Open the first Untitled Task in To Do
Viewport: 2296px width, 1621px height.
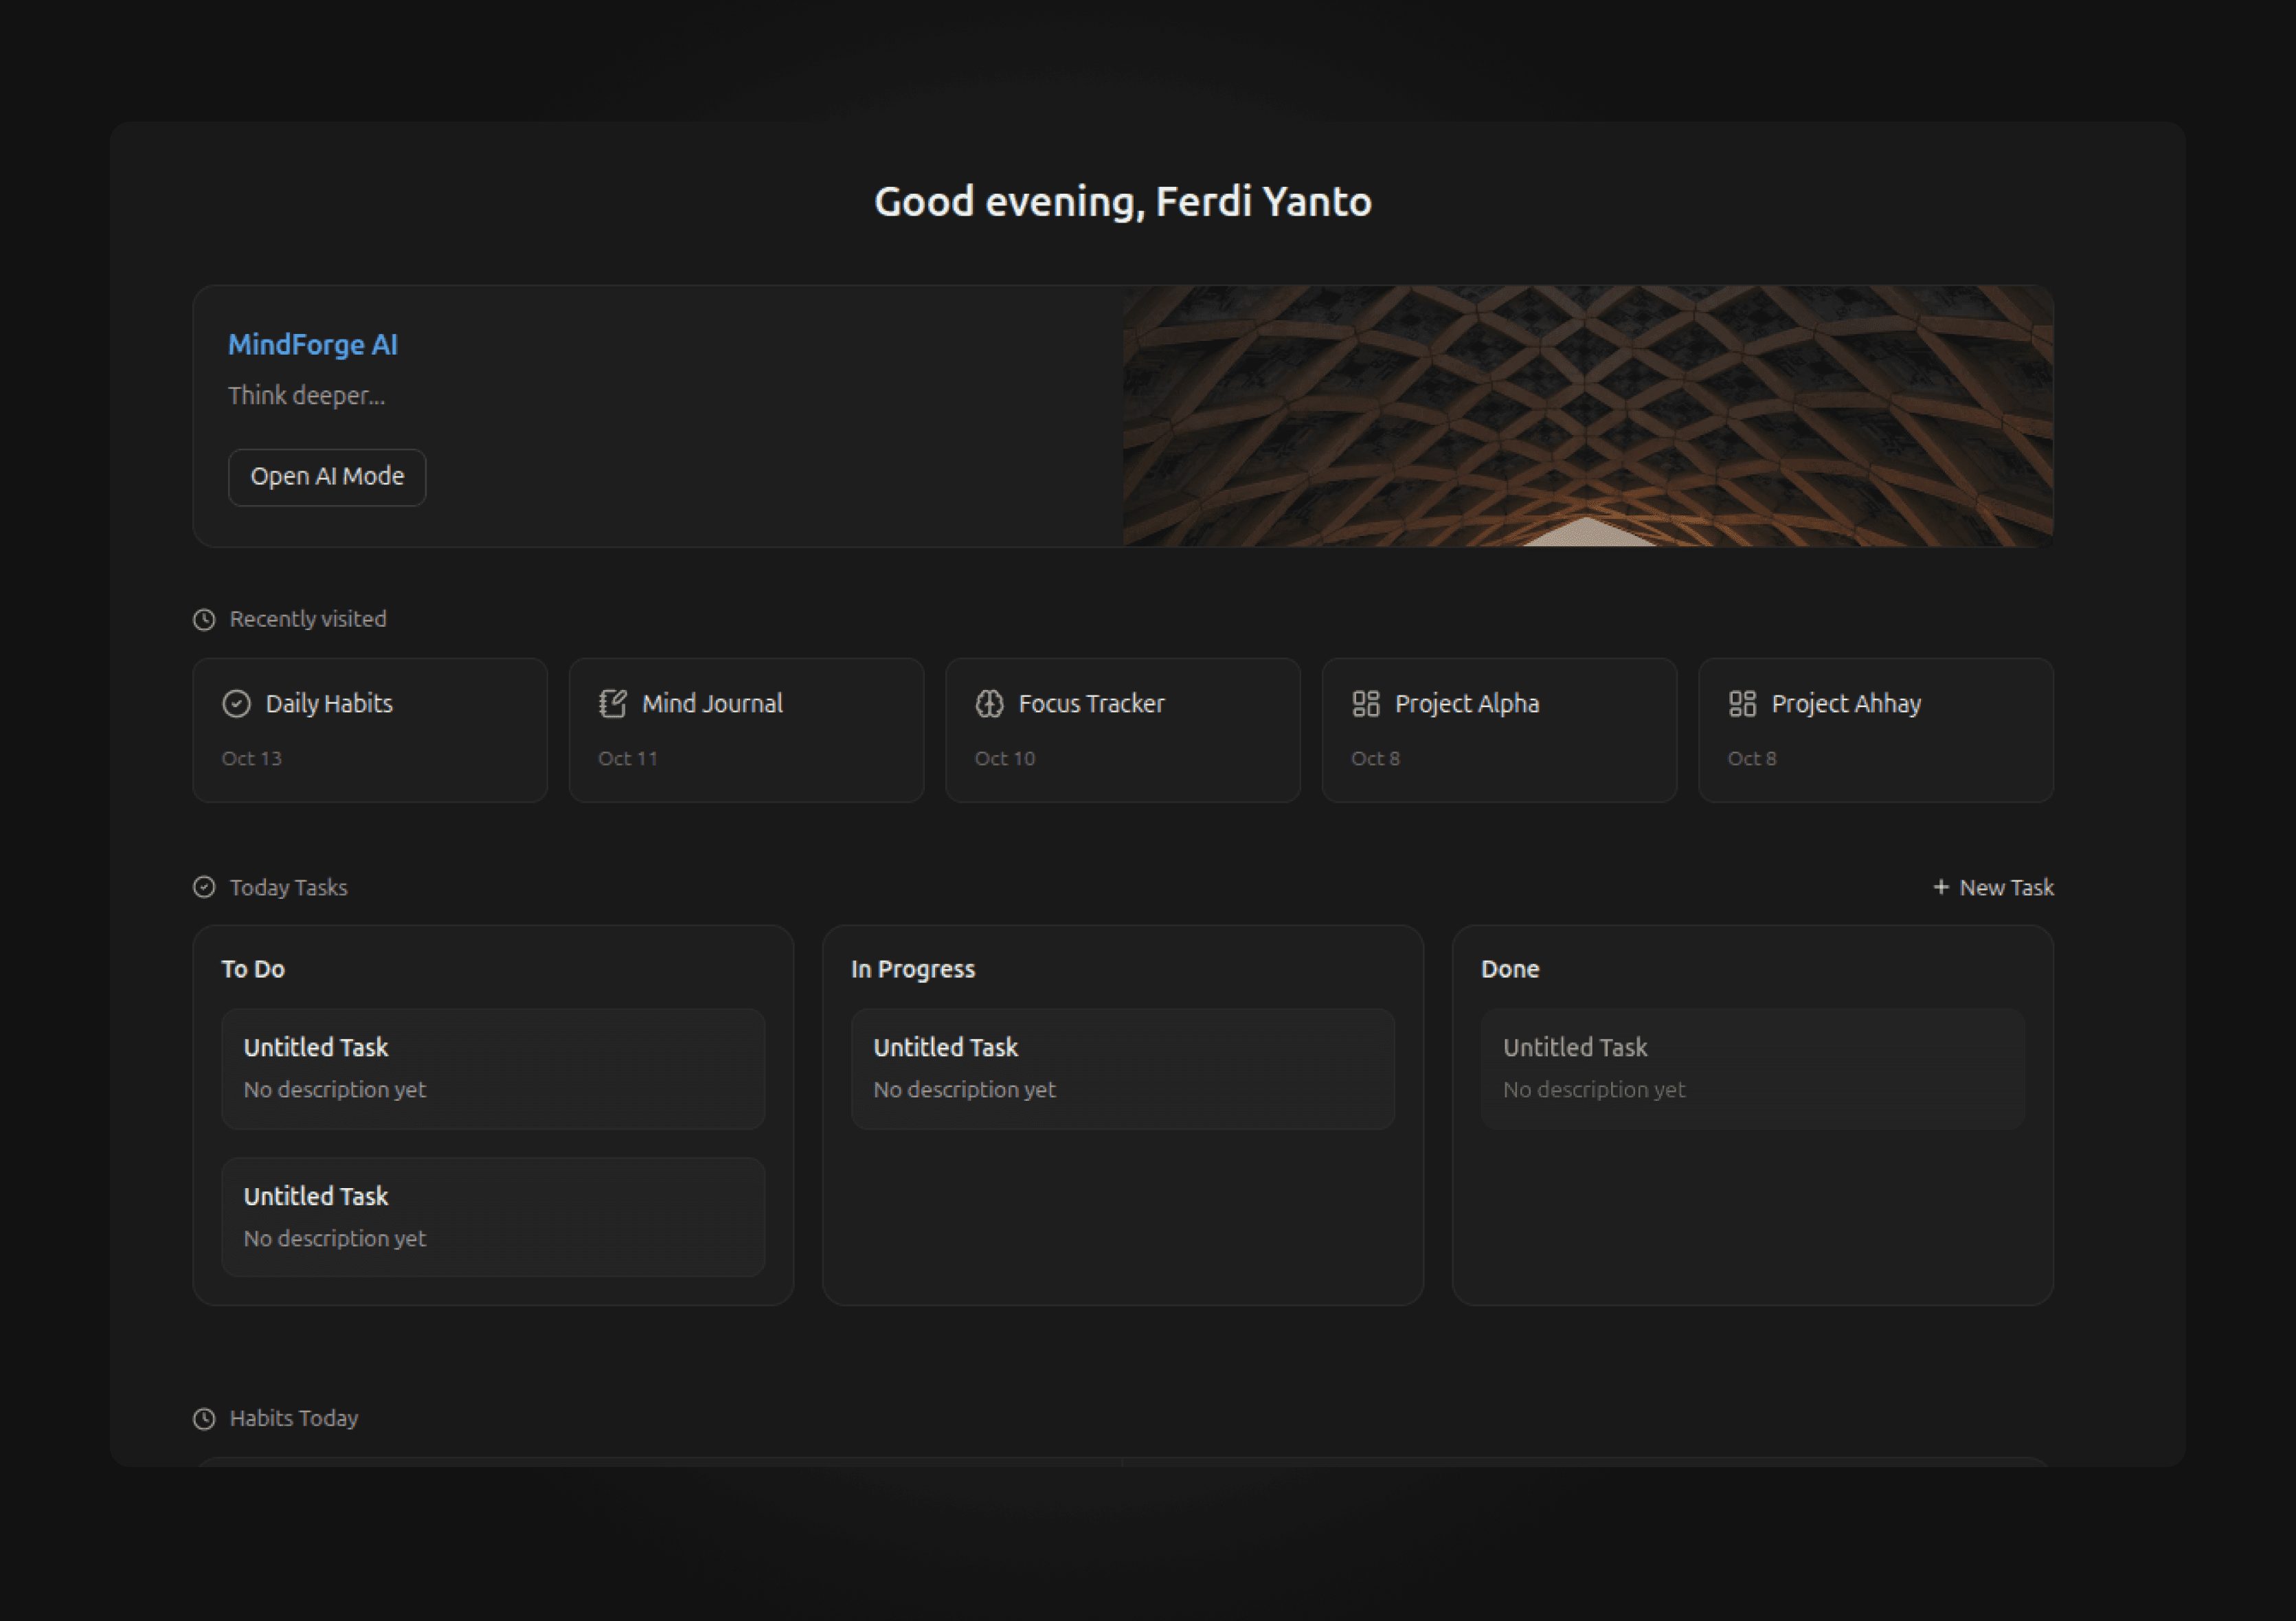coord(493,1068)
